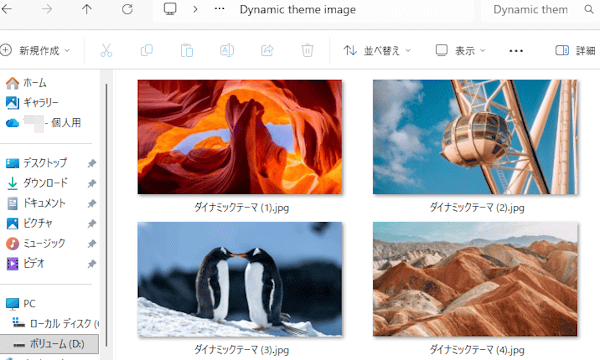Open ホーム in the sidebar

(26, 83)
